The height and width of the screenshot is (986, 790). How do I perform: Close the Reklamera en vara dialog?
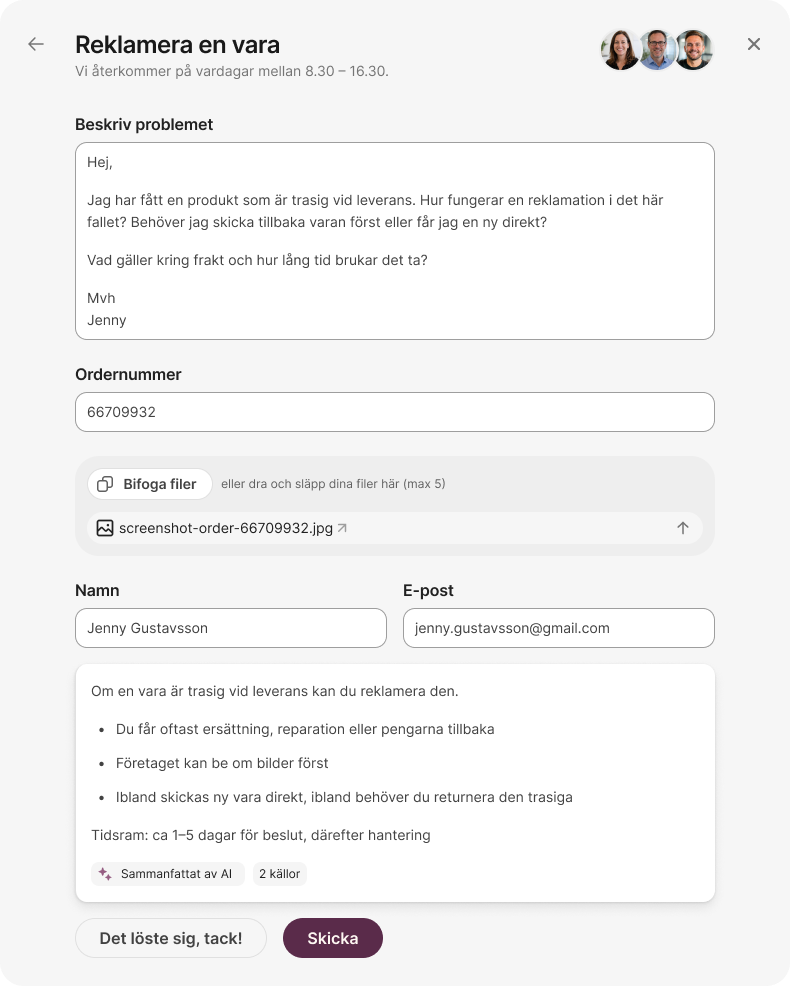click(x=754, y=44)
